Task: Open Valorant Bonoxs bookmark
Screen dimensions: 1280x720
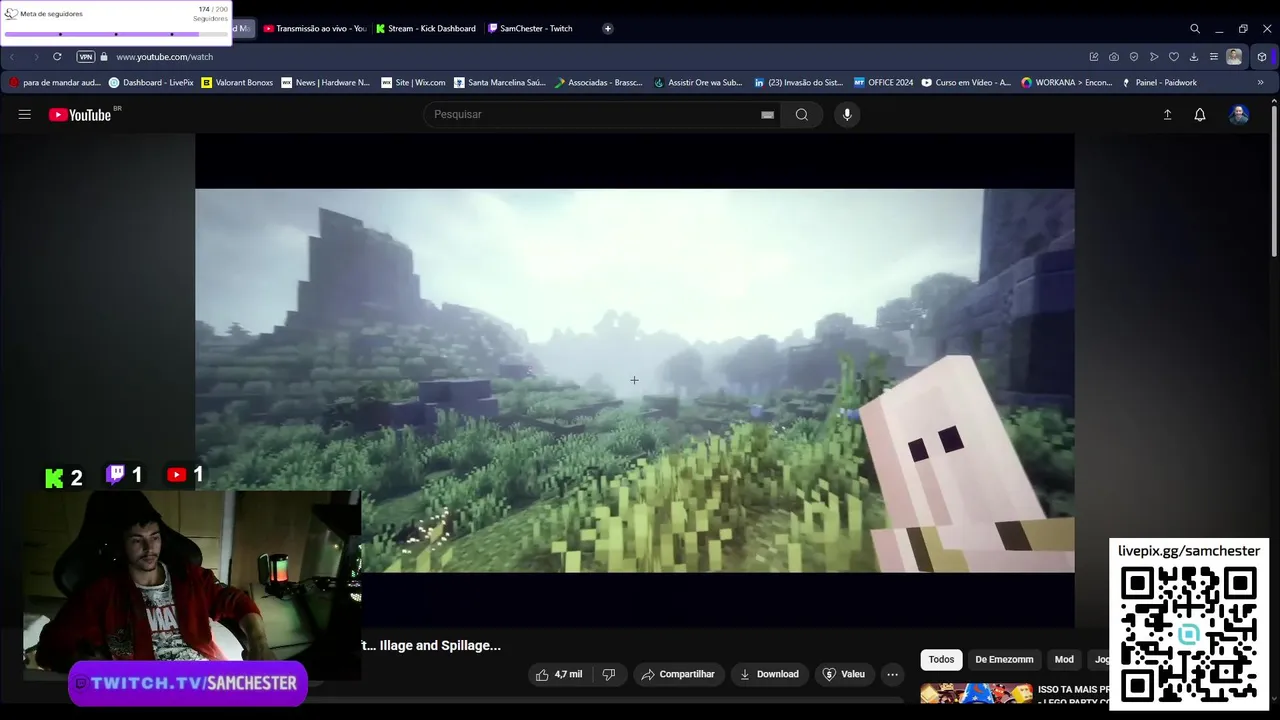Action: [x=237, y=83]
